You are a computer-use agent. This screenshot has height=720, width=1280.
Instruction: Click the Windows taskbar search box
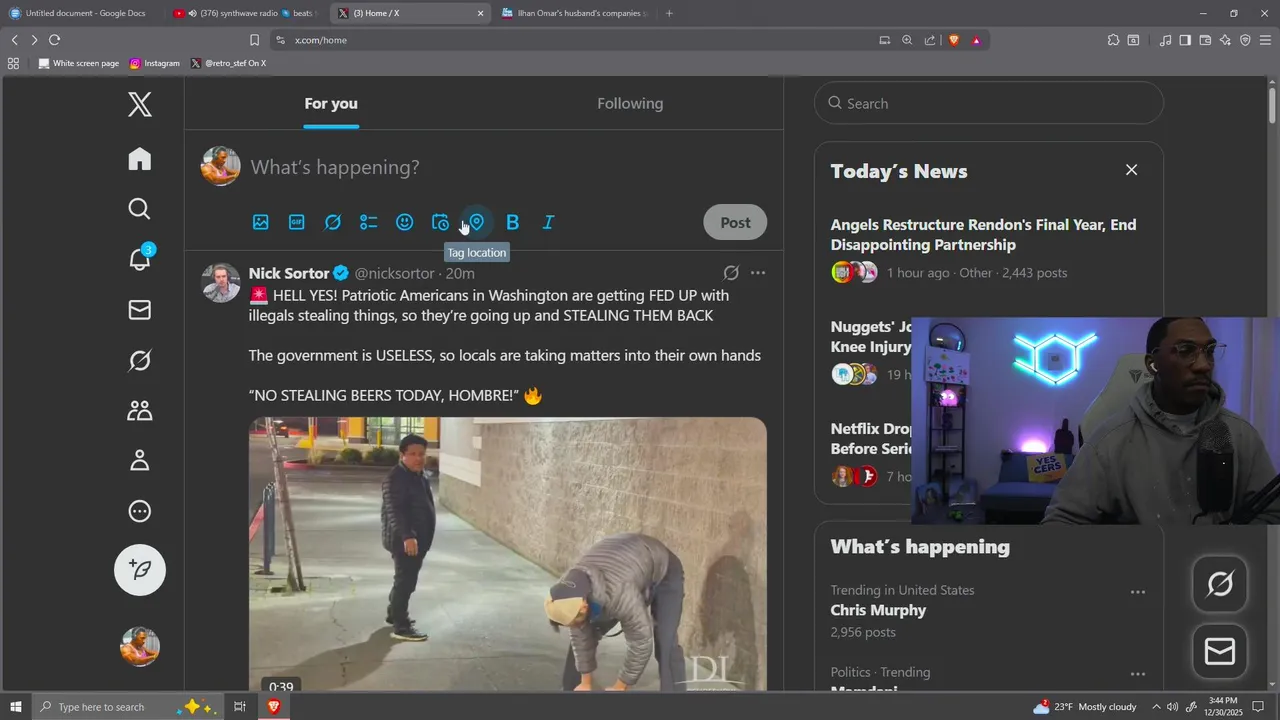(x=126, y=707)
